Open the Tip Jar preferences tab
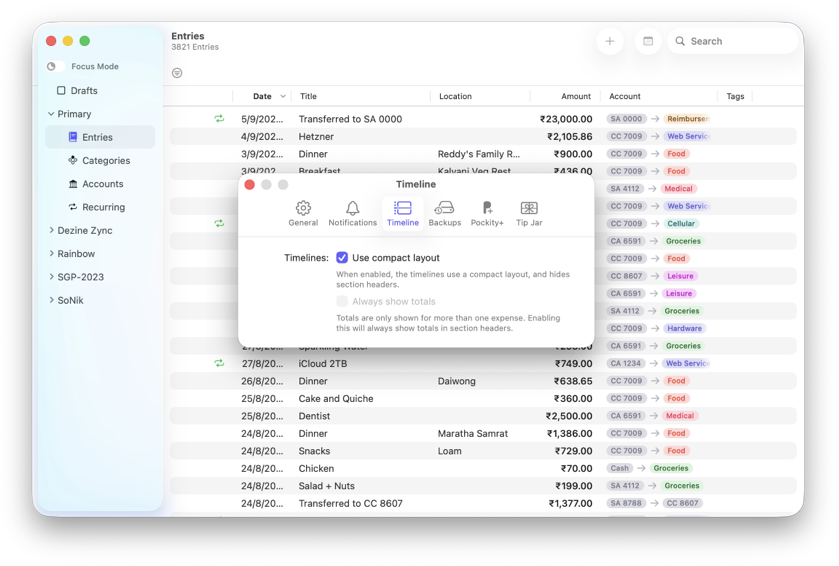839x566 pixels. [529, 213]
